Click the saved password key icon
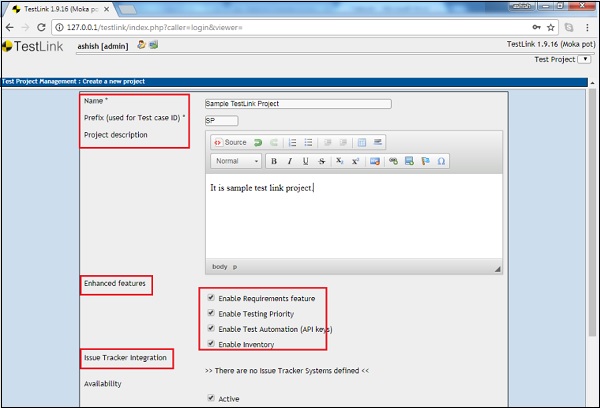The width and height of the screenshot is (600, 408). pyautogui.click(x=536, y=27)
